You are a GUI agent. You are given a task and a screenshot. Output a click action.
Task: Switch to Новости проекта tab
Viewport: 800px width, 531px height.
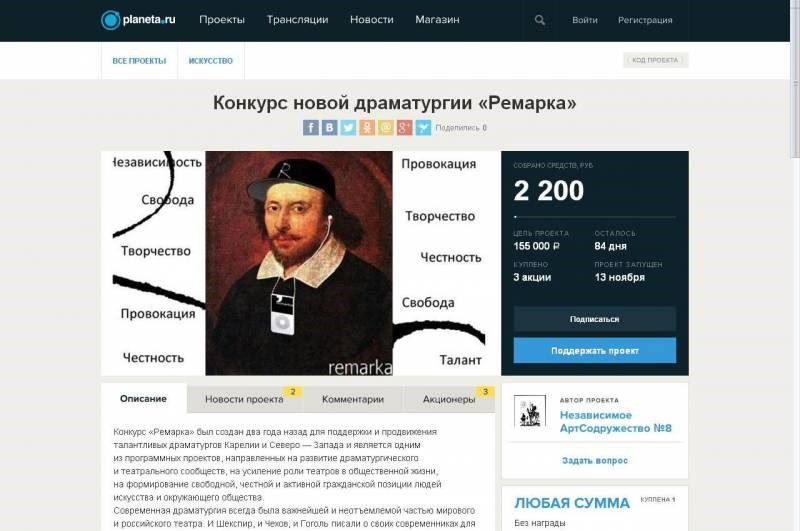tap(245, 399)
